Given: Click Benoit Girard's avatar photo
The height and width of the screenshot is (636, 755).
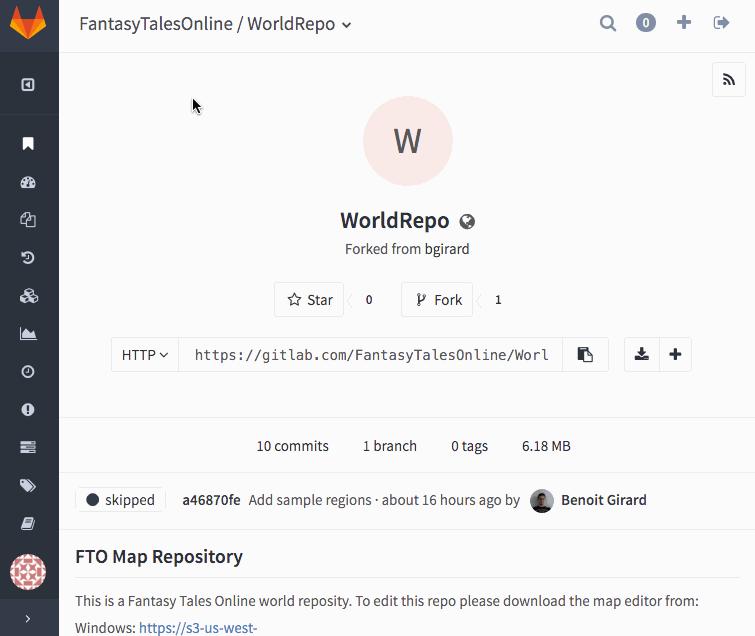Looking at the screenshot, I should (542, 501).
